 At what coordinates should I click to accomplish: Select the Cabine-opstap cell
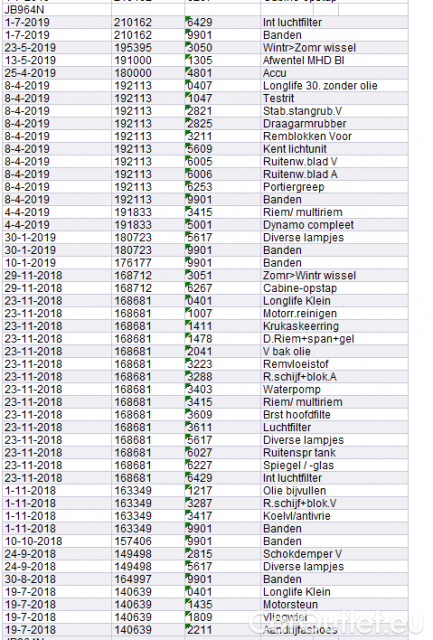coord(334,288)
